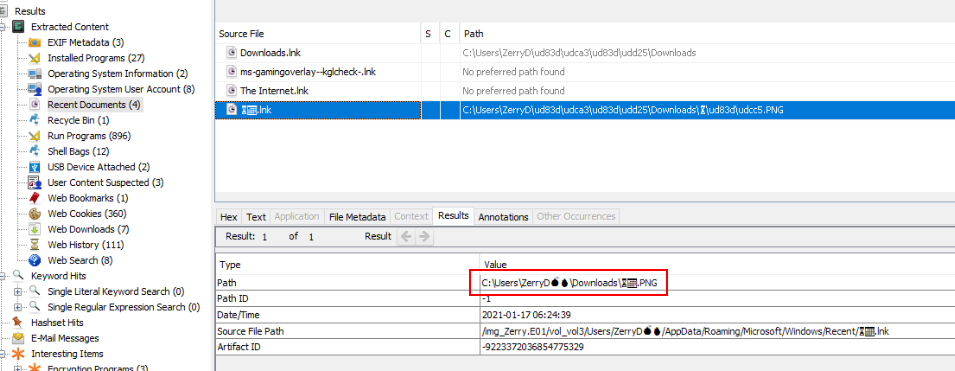Click the Downloads.lnk file icon
This screenshot has width=955, height=371.
tap(231, 52)
